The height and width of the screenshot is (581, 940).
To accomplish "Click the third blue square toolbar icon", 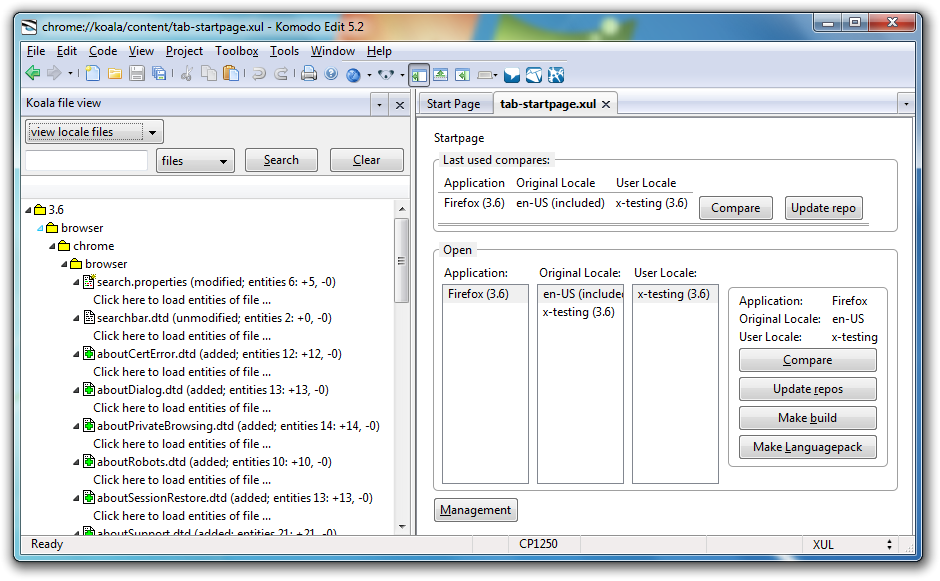I will tap(556, 75).
